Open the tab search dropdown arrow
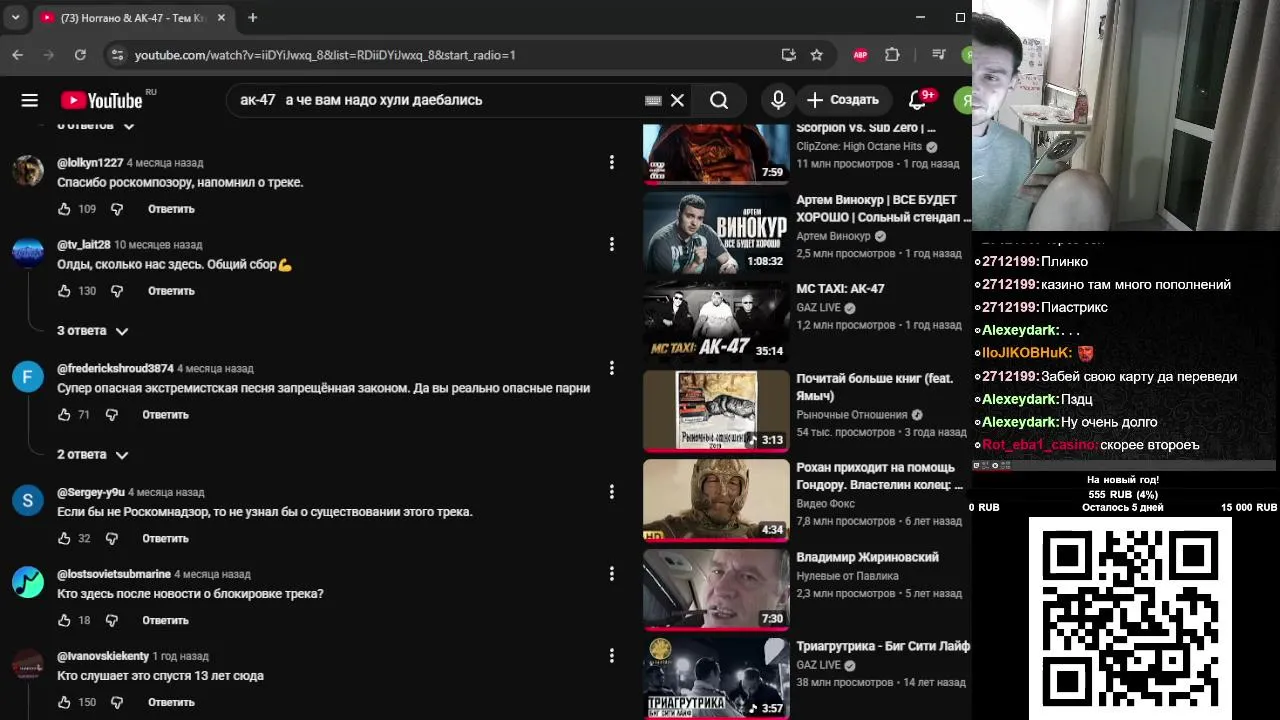Viewport: 1280px width, 720px height. 16,17
